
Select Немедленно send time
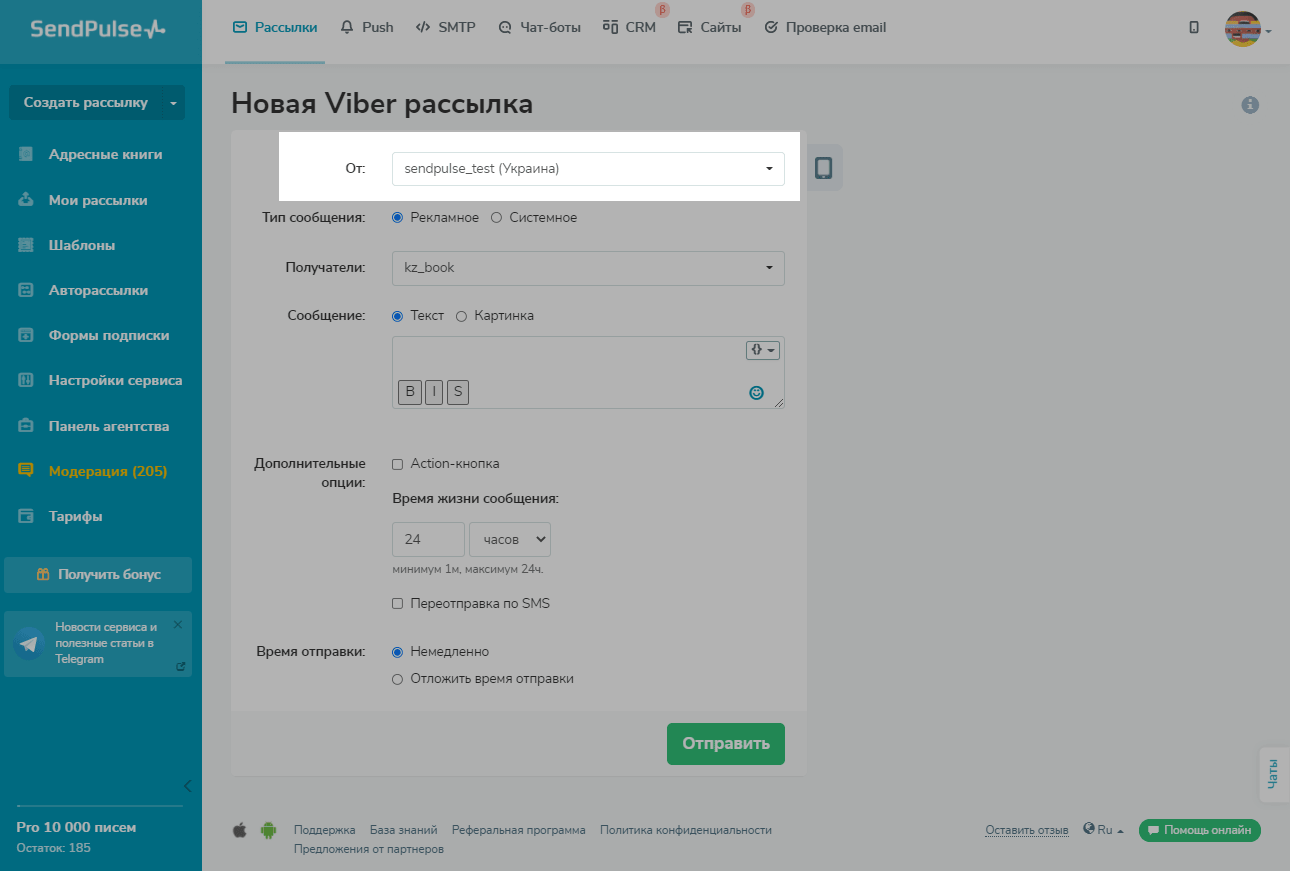398,652
